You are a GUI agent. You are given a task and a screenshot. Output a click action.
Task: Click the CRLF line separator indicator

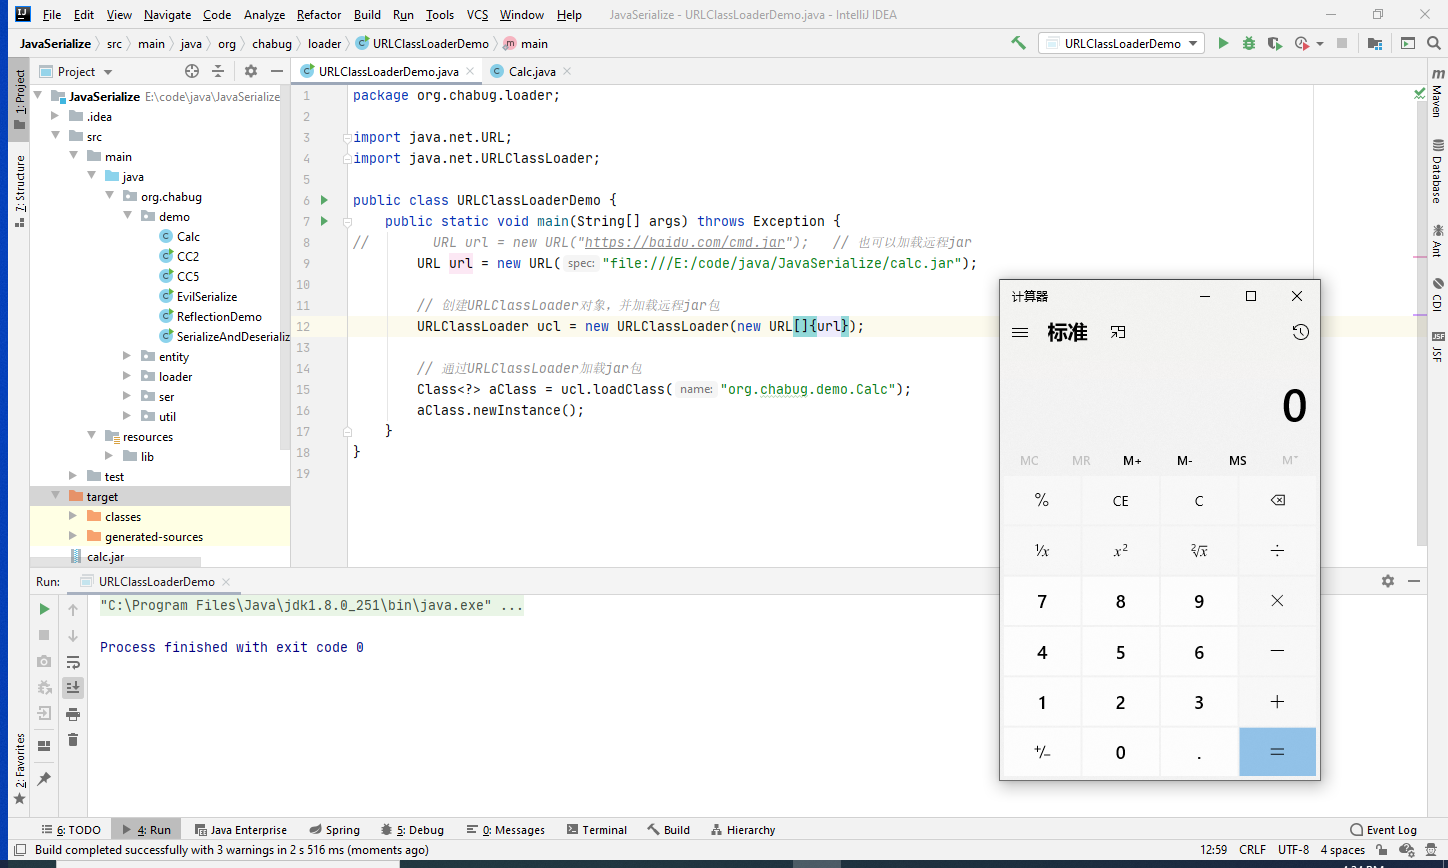[1252, 850]
